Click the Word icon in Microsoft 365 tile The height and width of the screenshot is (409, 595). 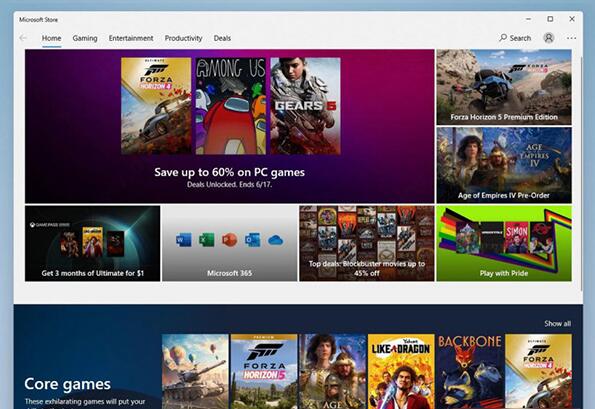click(x=184, y=240)
